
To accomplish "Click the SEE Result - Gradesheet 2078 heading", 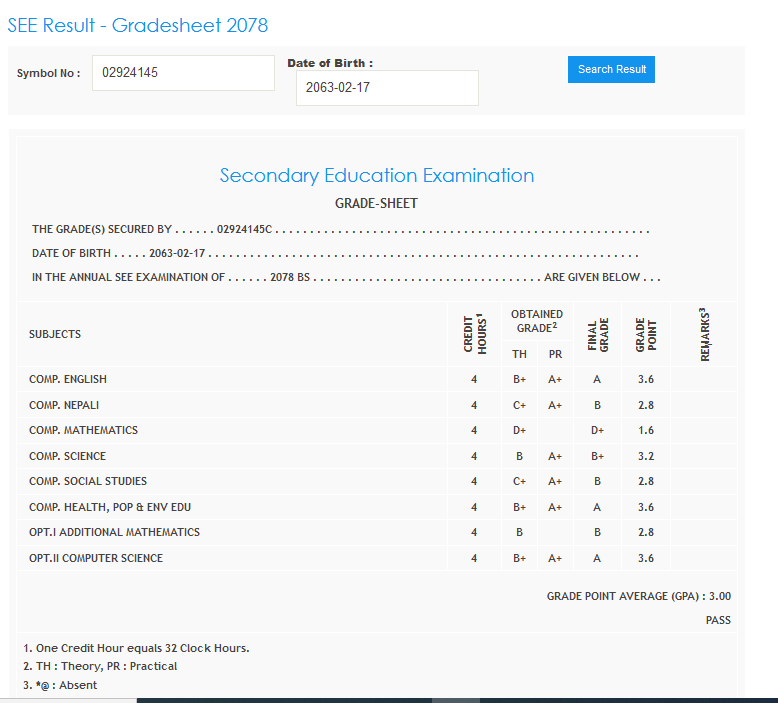I will point(138,26).
